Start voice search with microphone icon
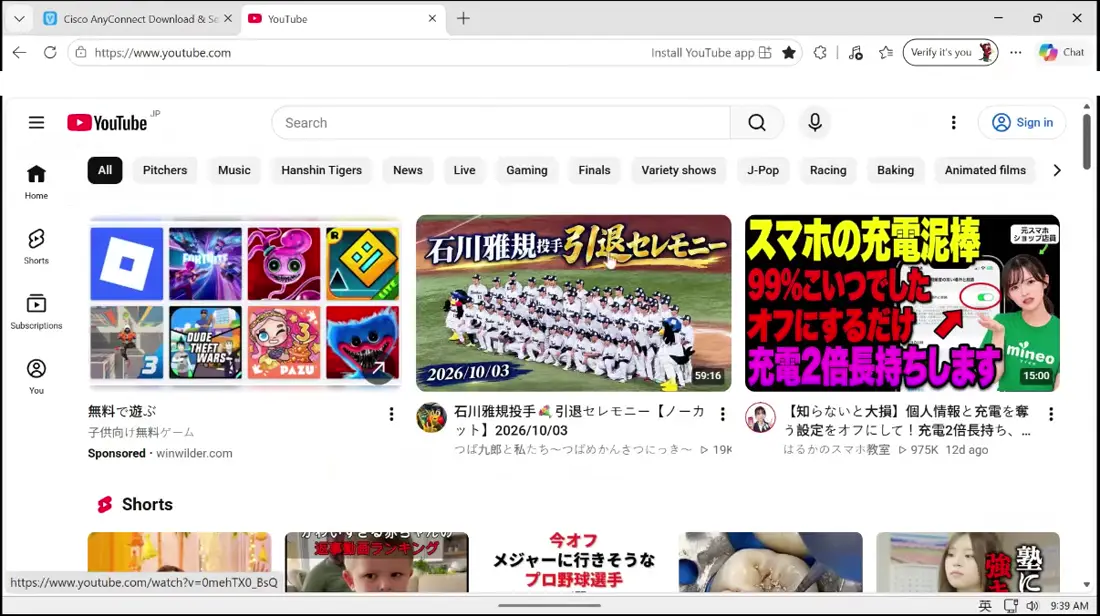Image resolution: width=1100 pixels, height=616 pixels. click(x=814, y=123)
